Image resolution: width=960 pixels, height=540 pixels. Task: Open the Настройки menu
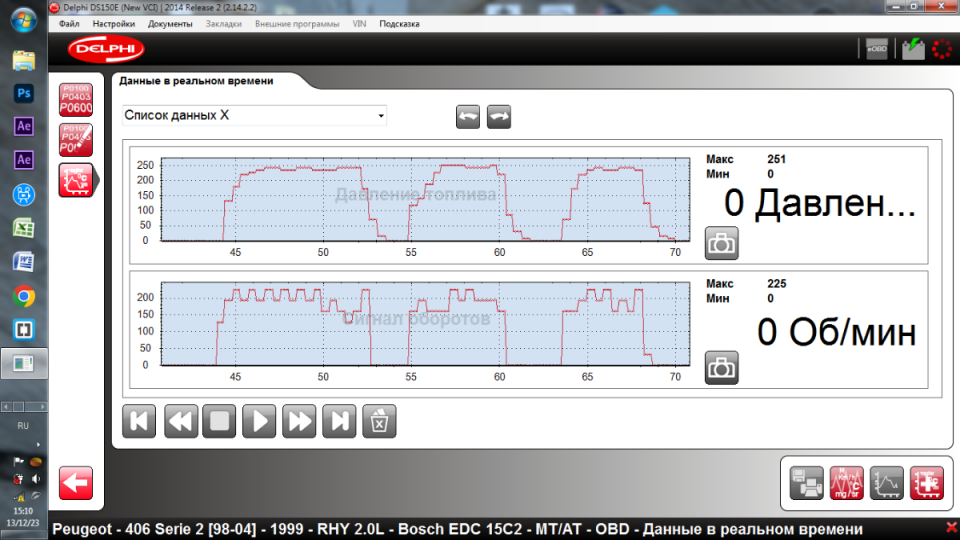tap(113, 23)
